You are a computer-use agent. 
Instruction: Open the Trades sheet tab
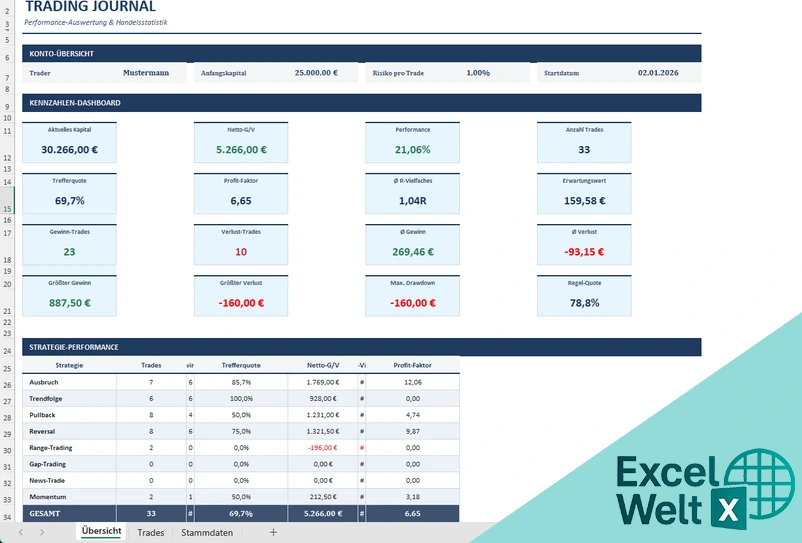pos(151,532)
